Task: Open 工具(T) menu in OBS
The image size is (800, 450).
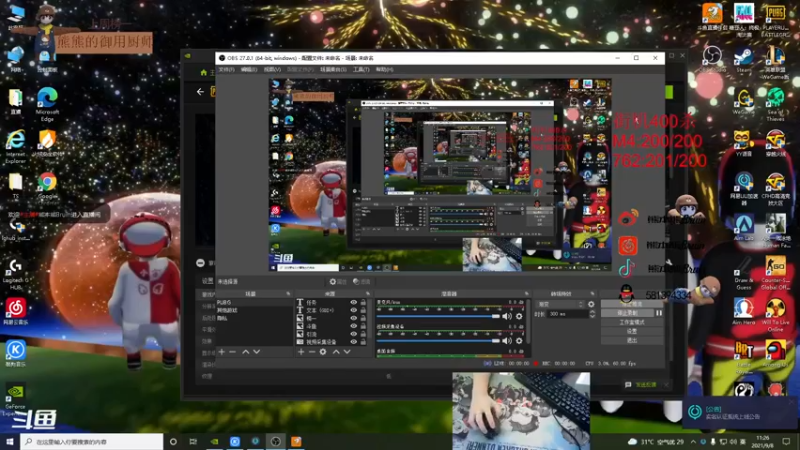Action: pyautogui.click(x=361, y=69)
